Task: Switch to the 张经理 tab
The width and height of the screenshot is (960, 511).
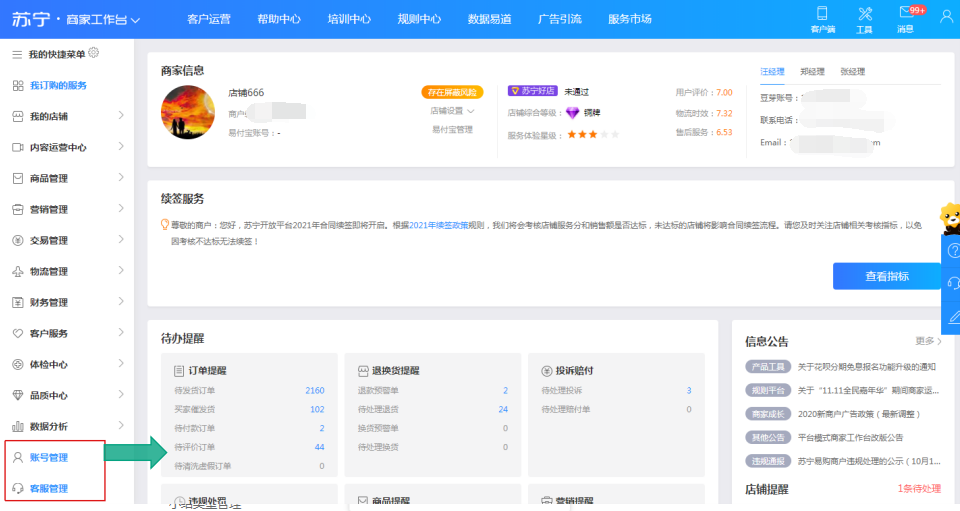Action: click(x=852, y=72)
